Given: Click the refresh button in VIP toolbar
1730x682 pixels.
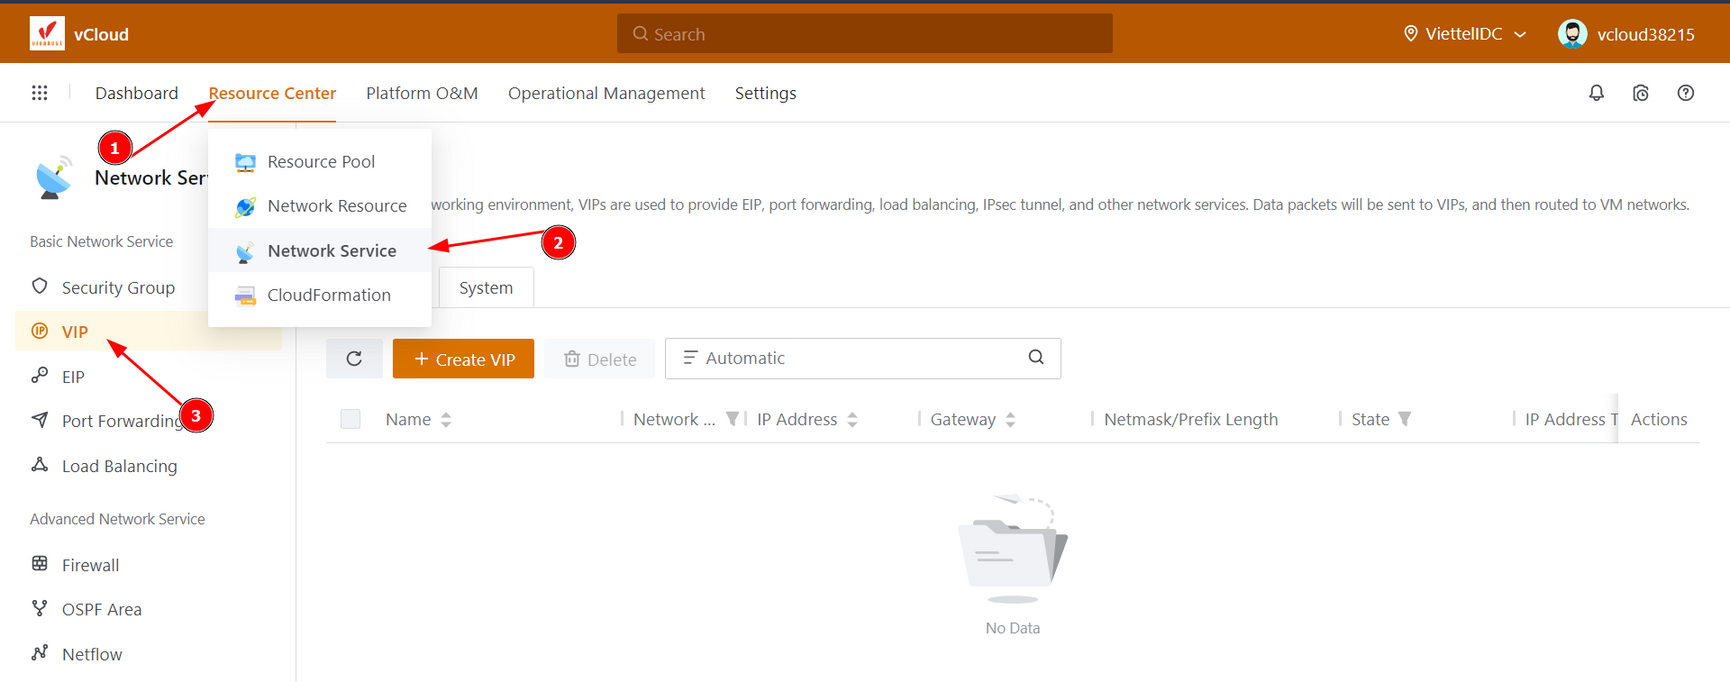Looking at the screenshot, I should pos(354,359).
